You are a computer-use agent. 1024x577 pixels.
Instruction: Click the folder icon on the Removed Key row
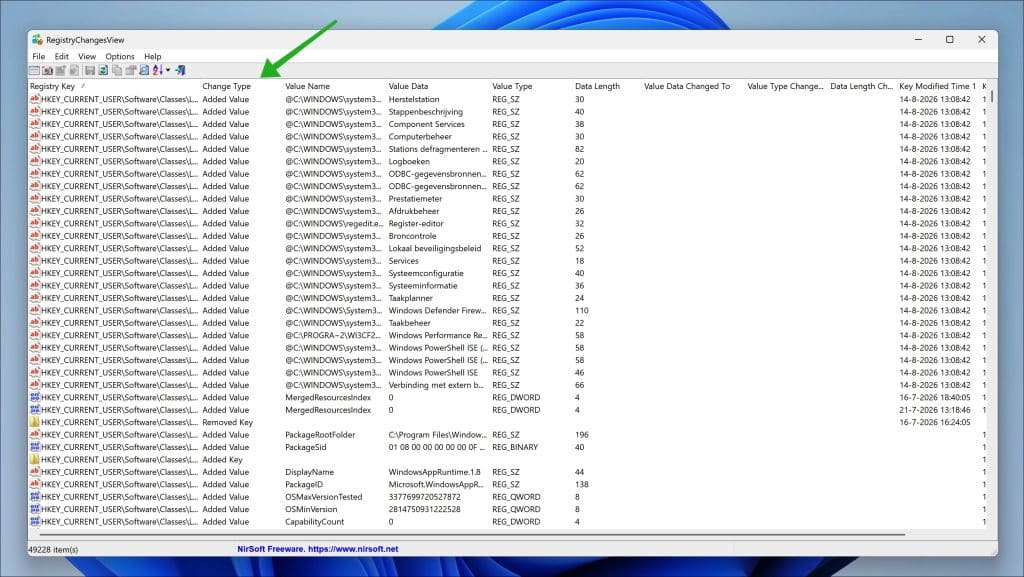[x=35, y=422]
